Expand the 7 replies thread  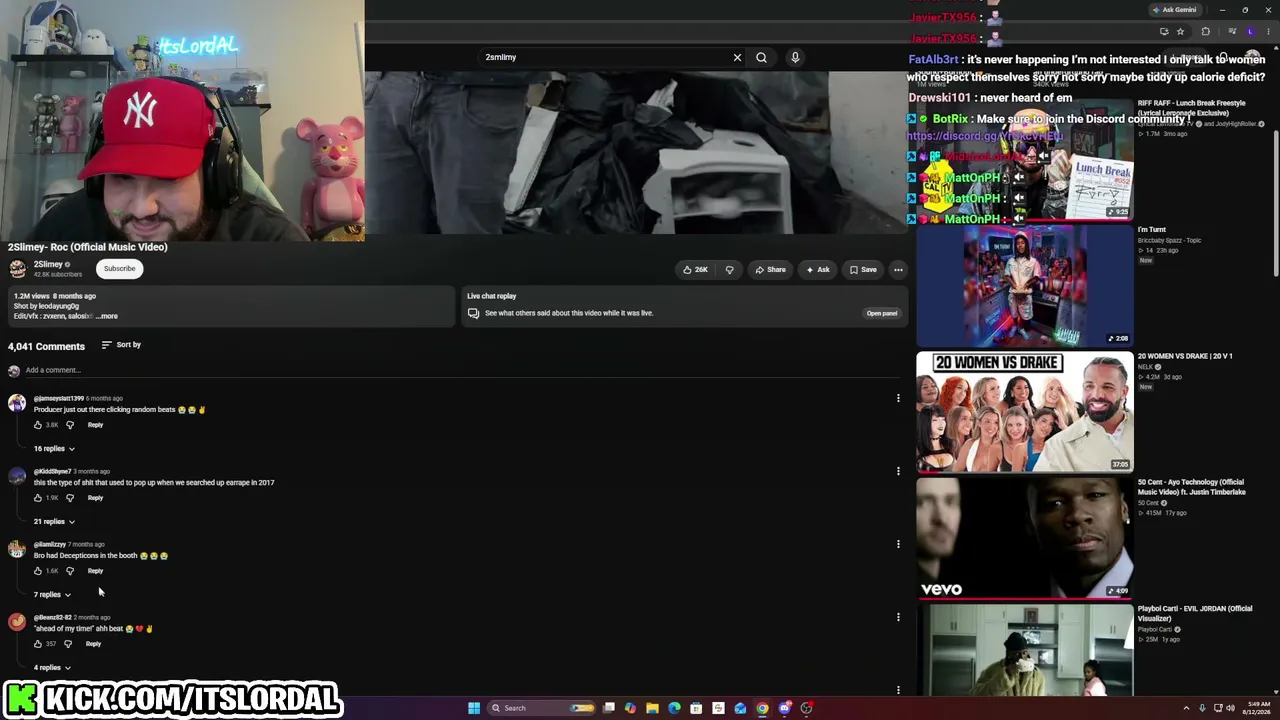(x=52, y=595)
